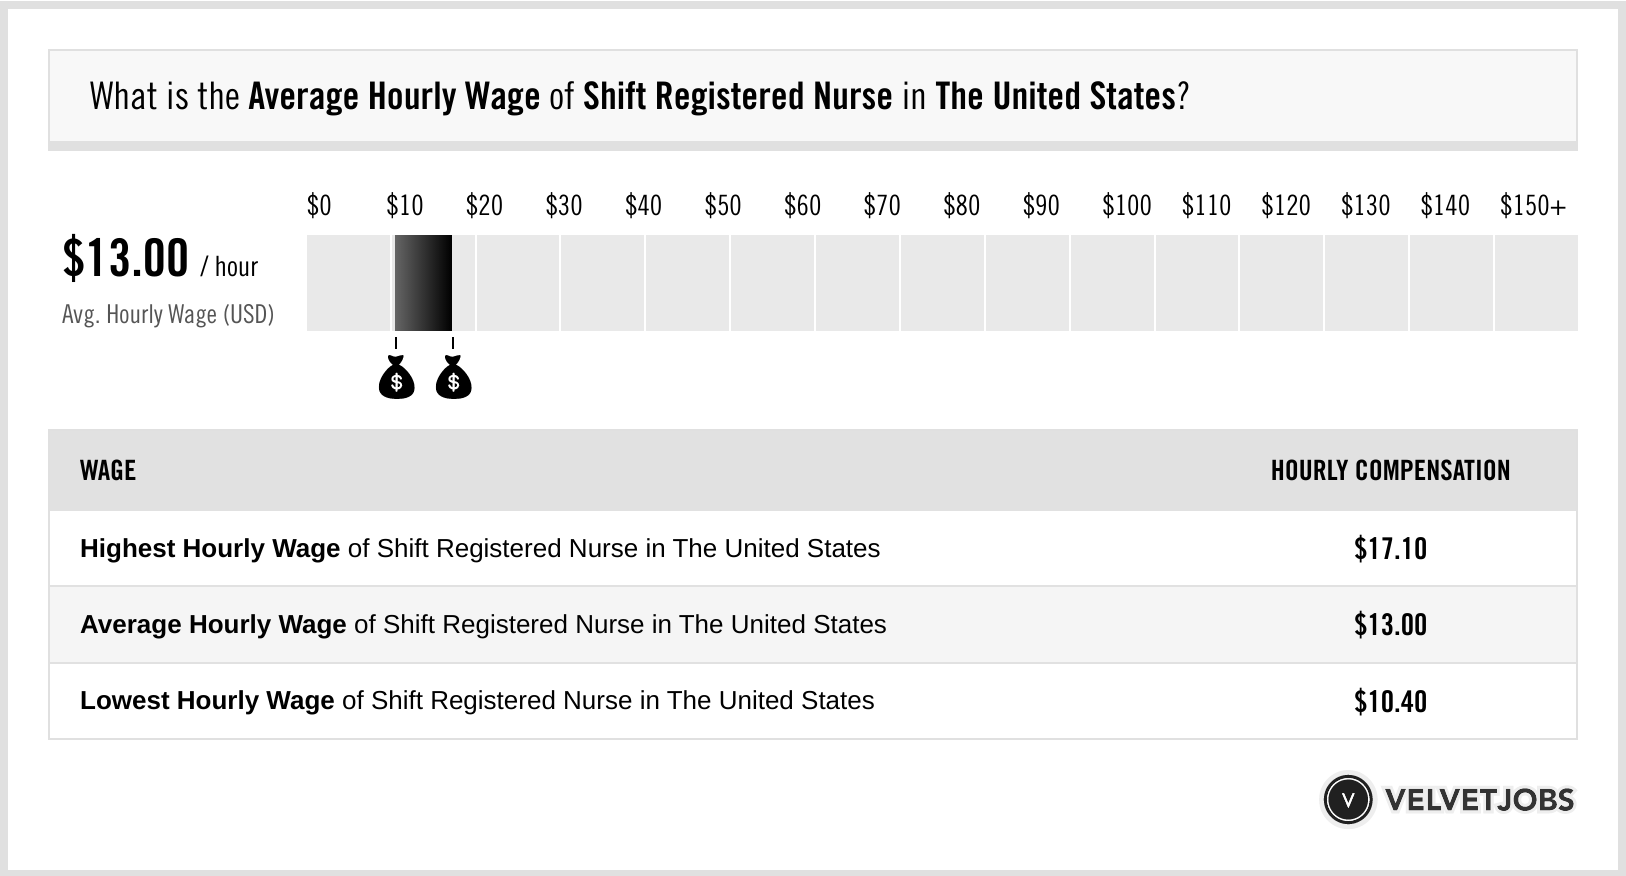
Task: Click the $10.40 compensation value
Action: coord(1390,701)
